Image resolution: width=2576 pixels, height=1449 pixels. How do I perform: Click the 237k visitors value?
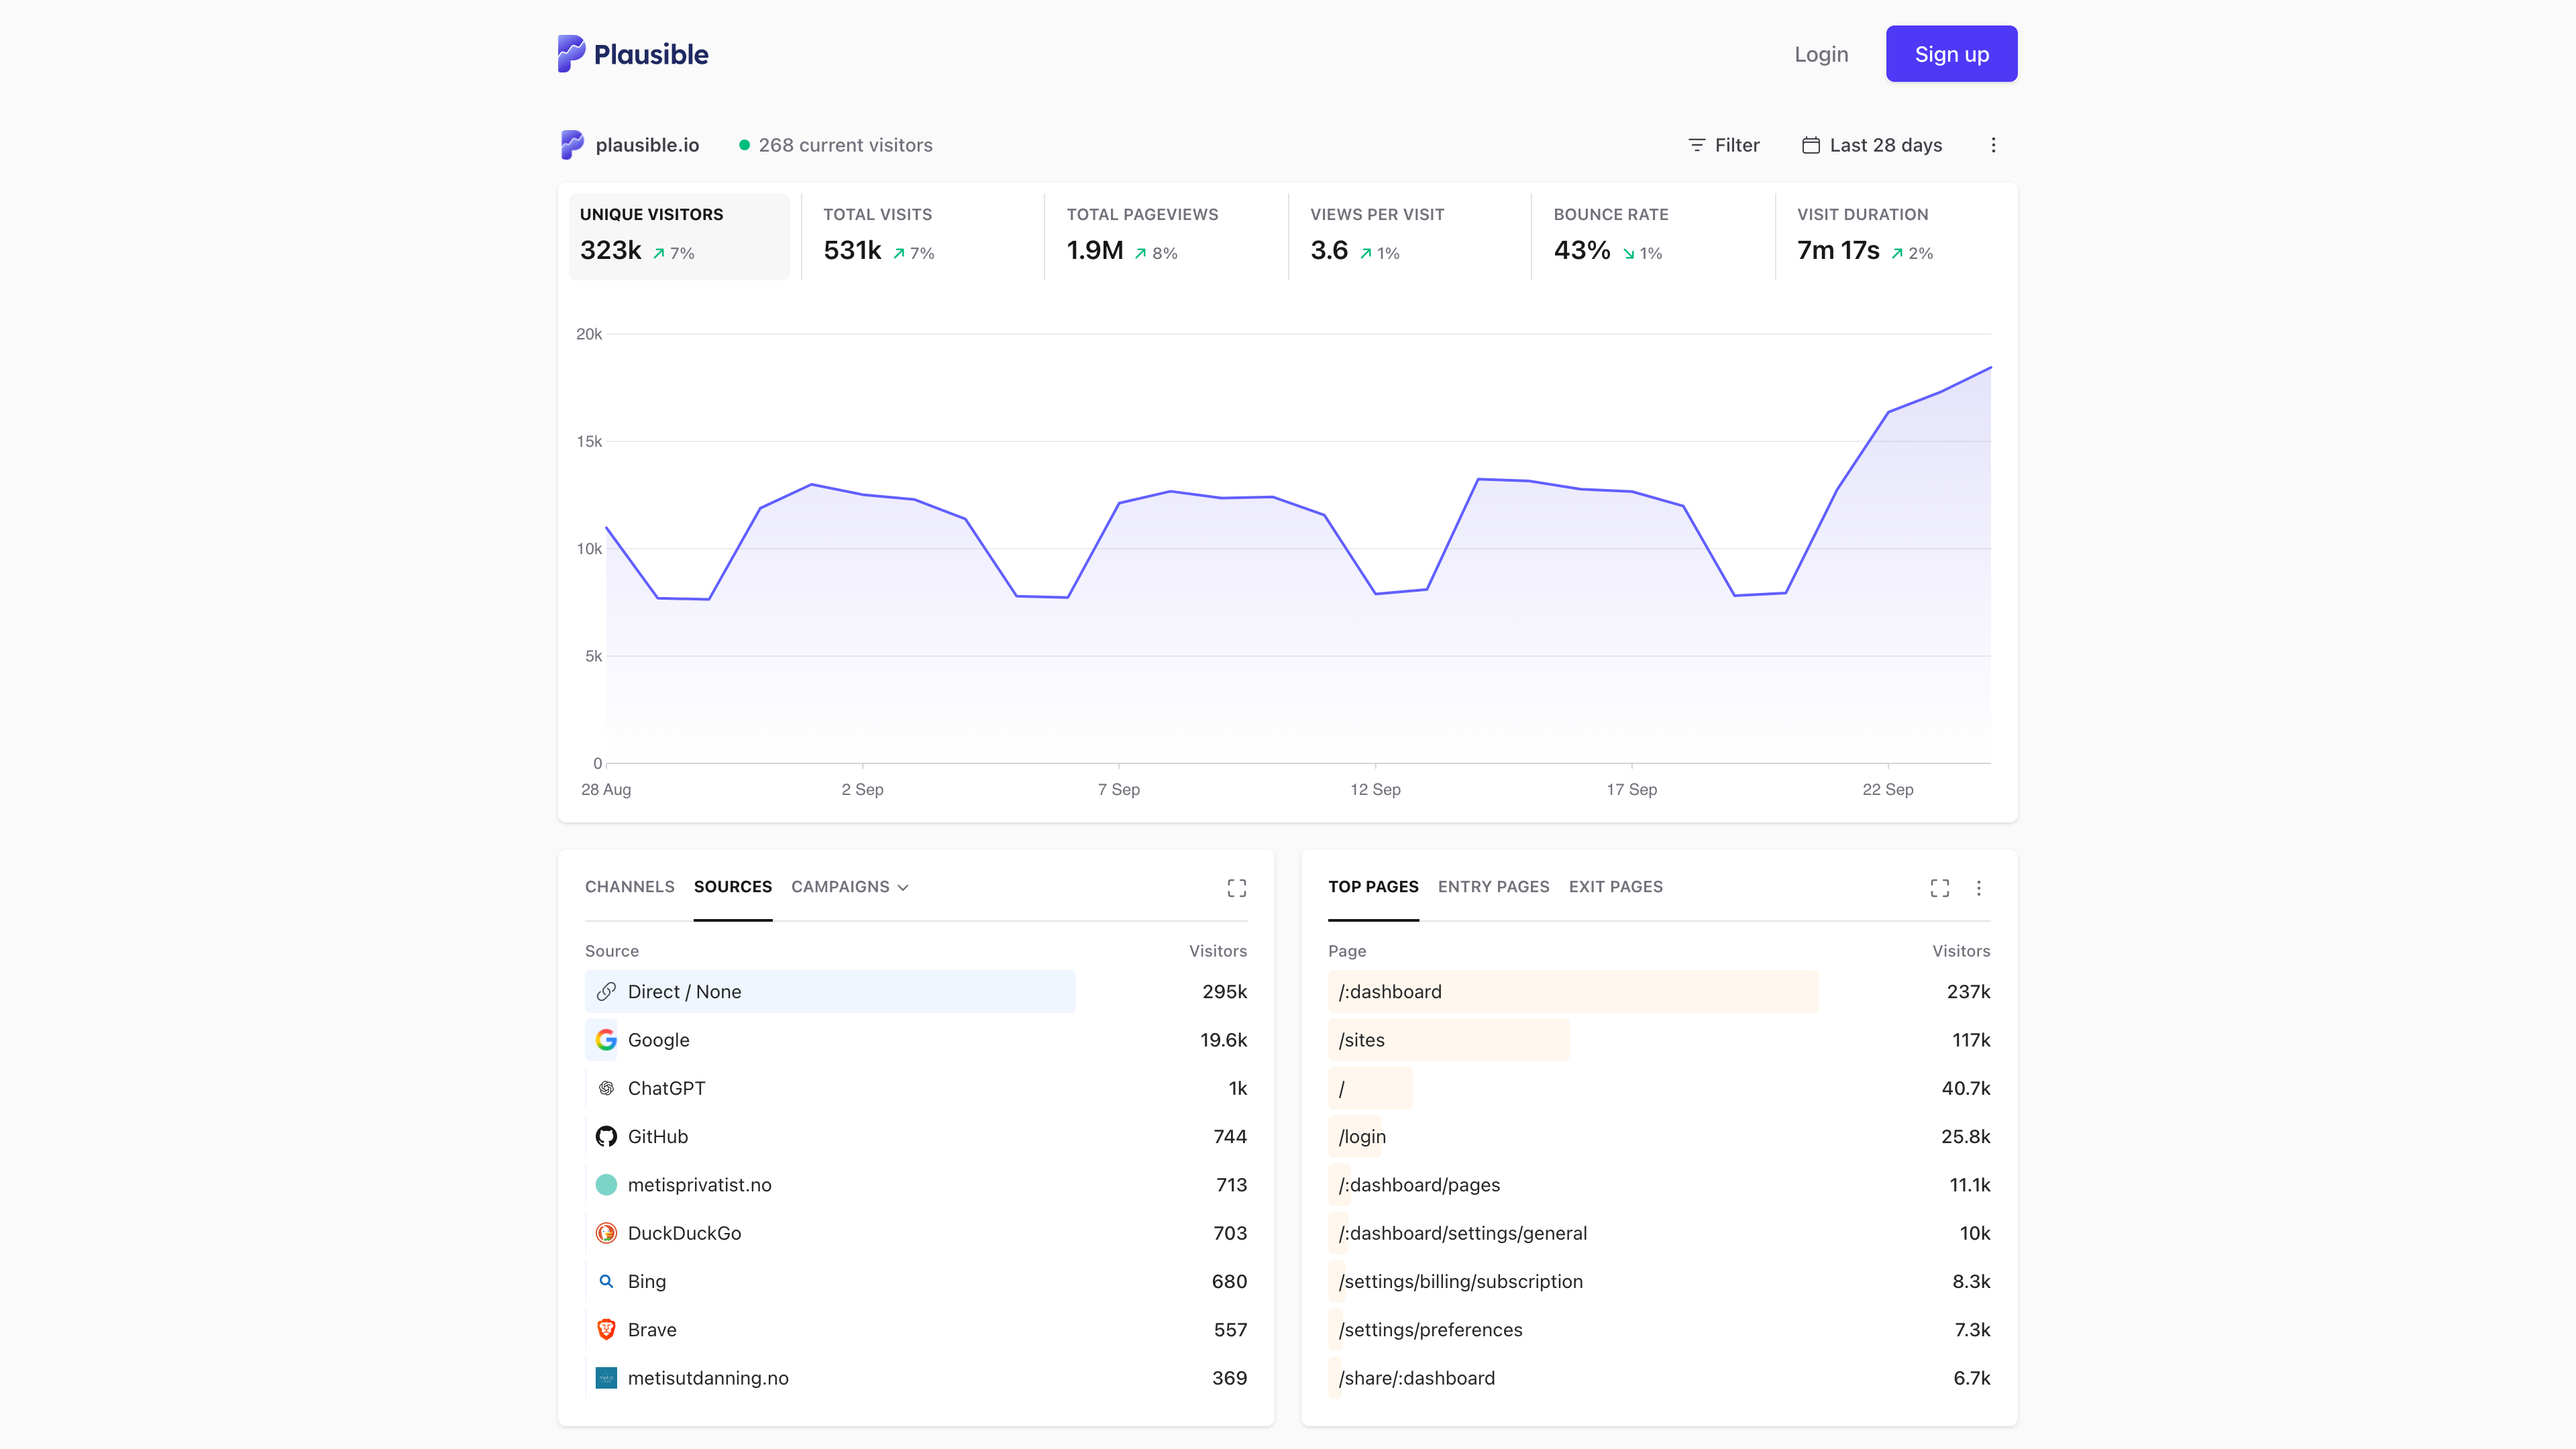click(1968, 991)
